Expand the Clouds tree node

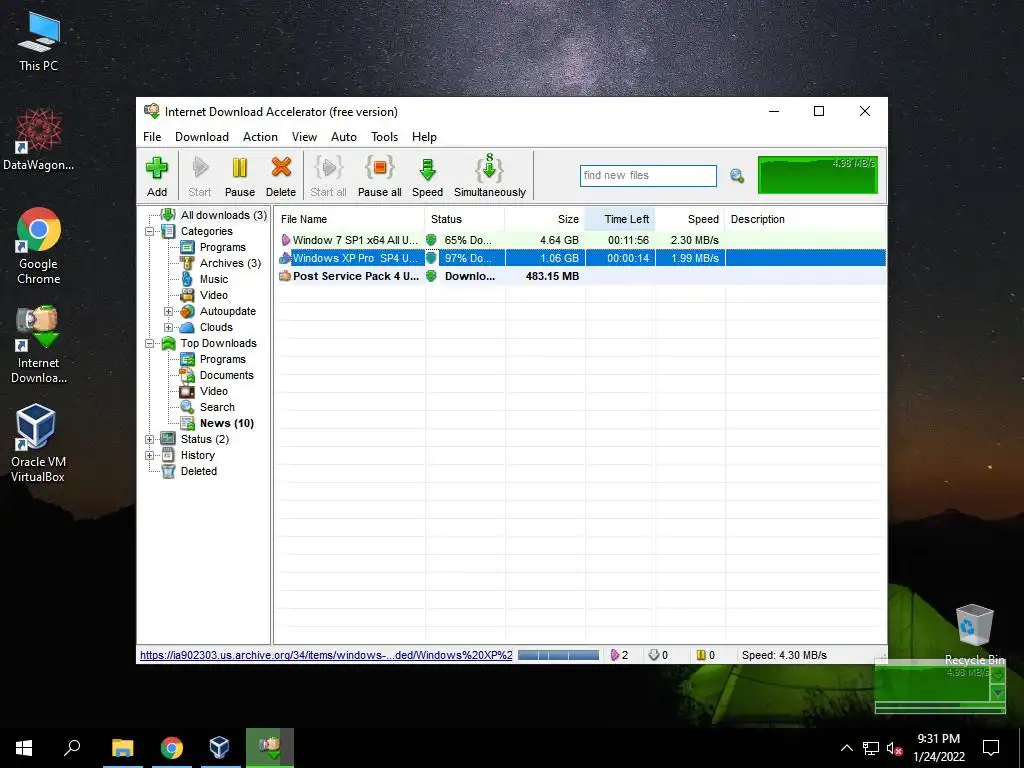point(168,327)
